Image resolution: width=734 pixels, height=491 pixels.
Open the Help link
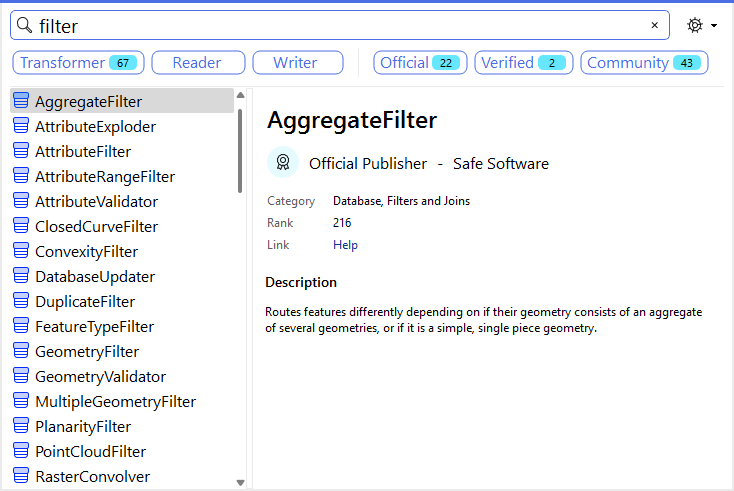coord(345,245)
